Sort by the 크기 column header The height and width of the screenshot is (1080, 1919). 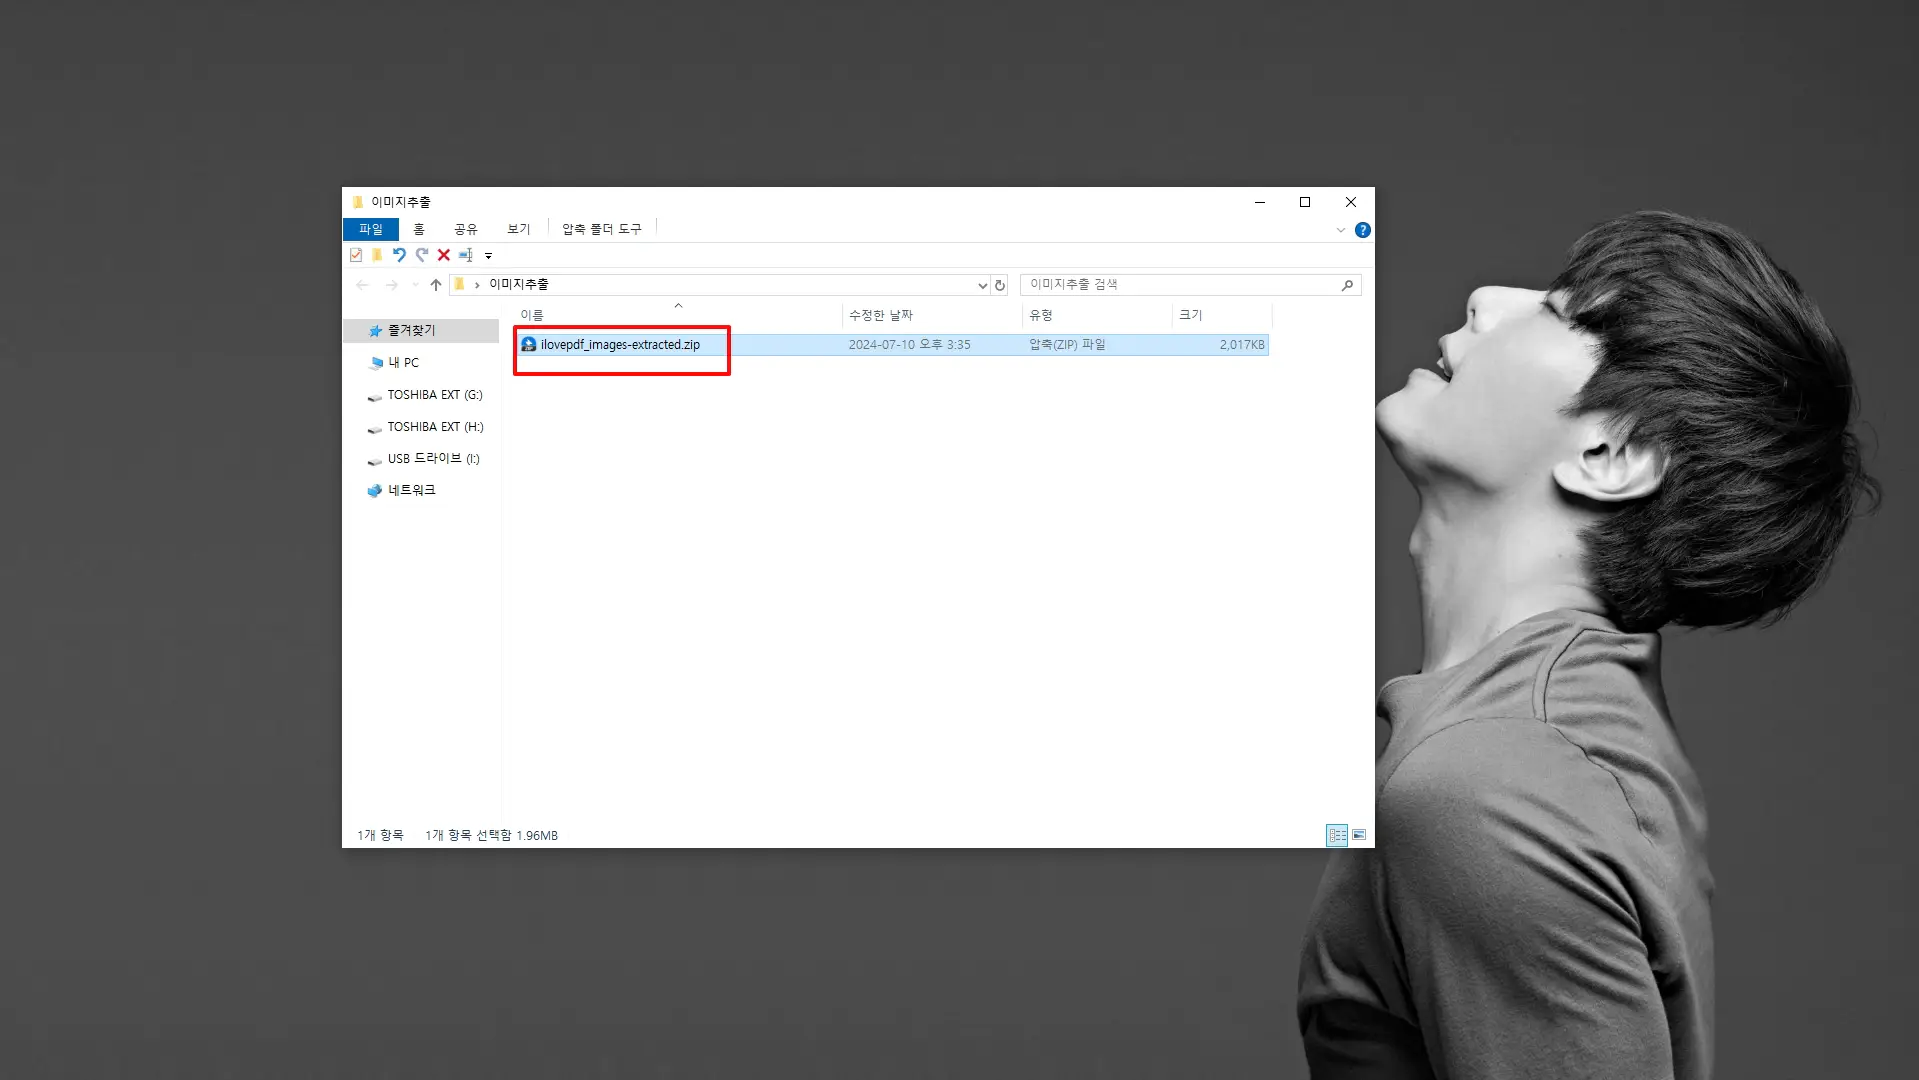1221,315
